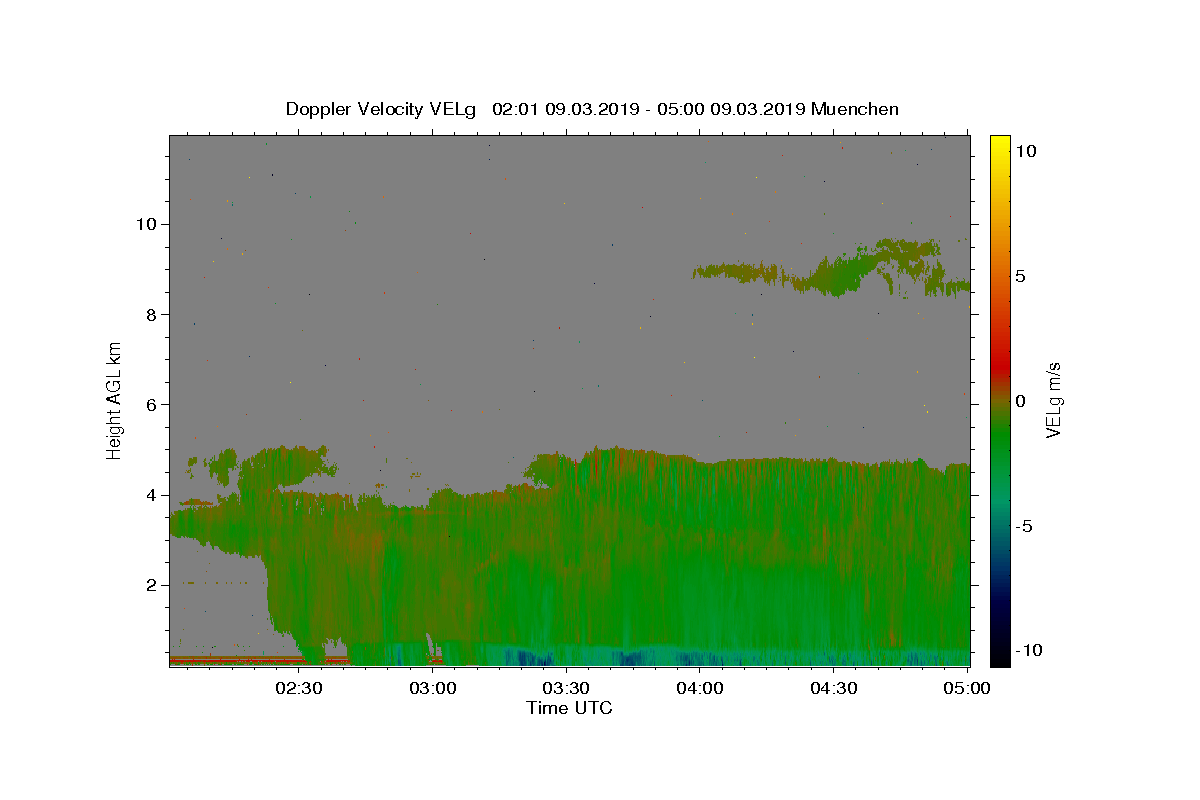Click the 'Time UTC' axis label
Viewport: 1200px width, 800px height.
pos(569,708)
